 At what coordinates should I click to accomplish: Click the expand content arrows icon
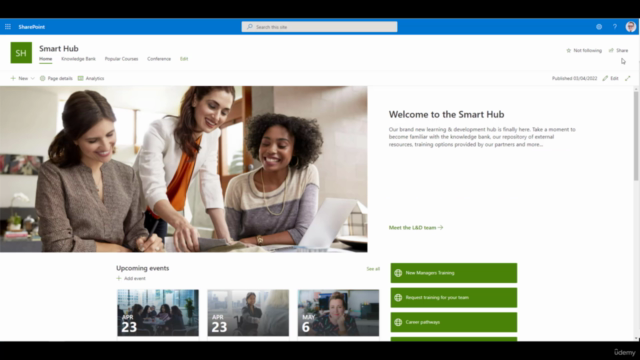click(x=628, y=78)
